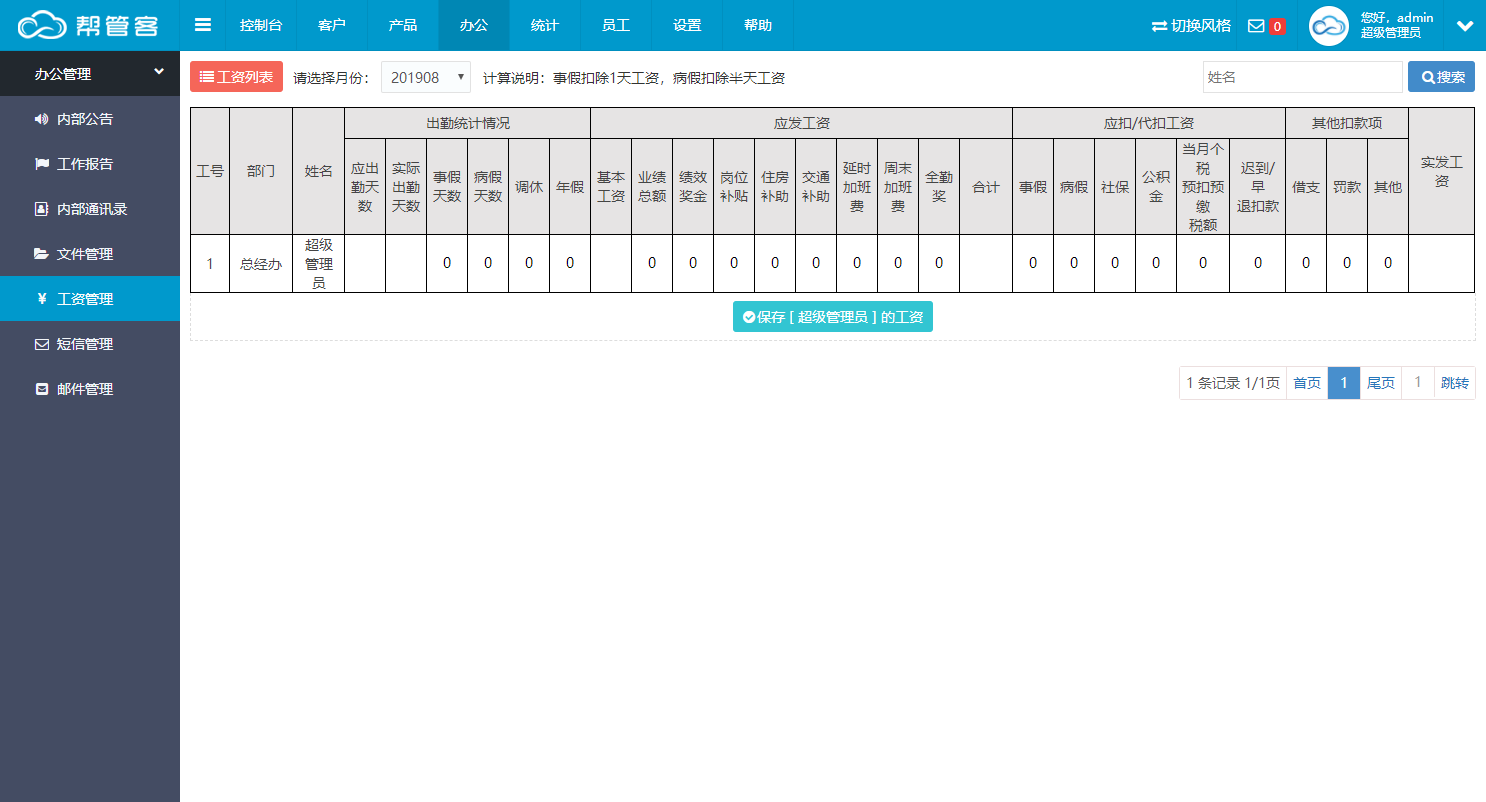Click the 帮管客 logo
1486x802 pixels.
point(89,25)
